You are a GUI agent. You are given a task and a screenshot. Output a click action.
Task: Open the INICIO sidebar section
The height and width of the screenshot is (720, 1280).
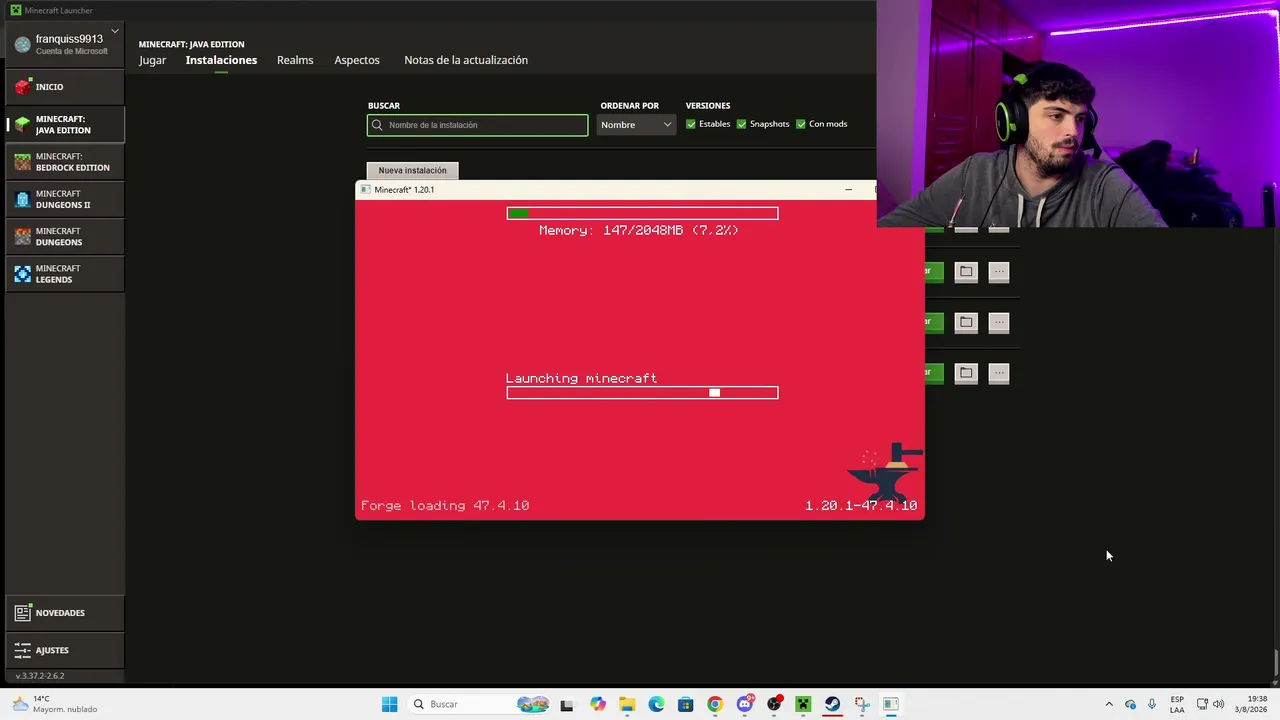[x=65, y=87]
